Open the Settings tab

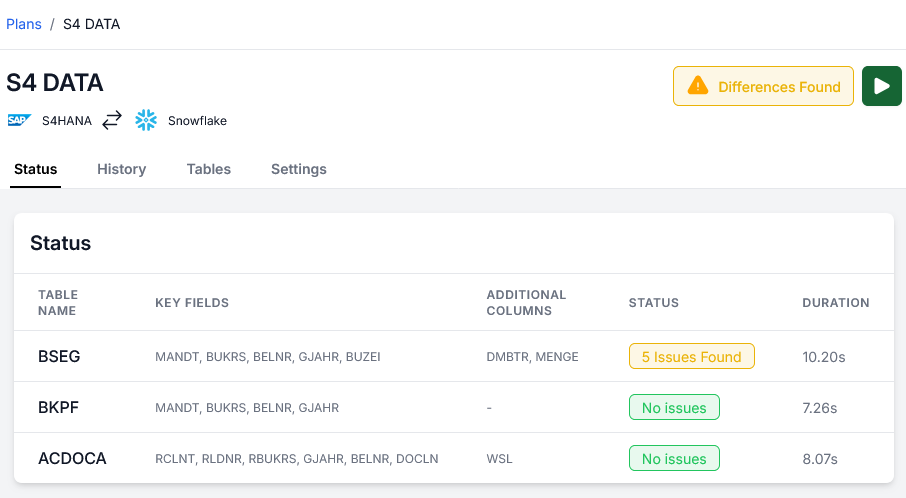point(298,169)
